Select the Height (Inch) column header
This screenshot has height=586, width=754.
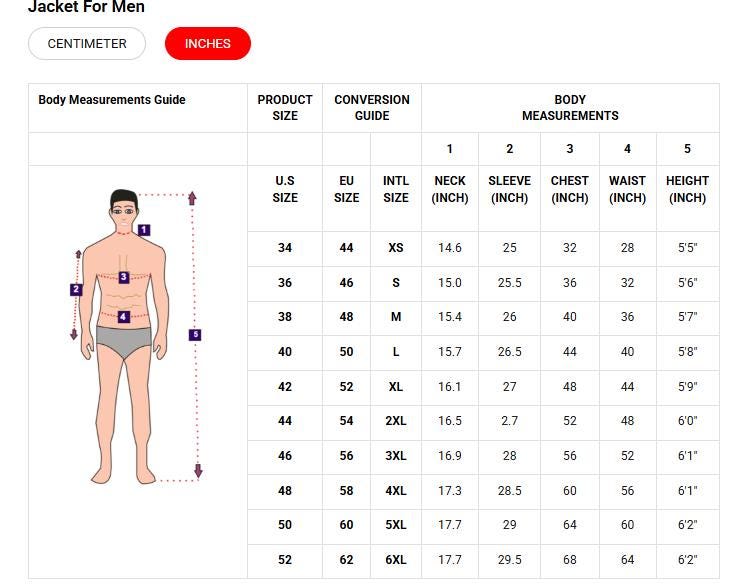point(687,189)
